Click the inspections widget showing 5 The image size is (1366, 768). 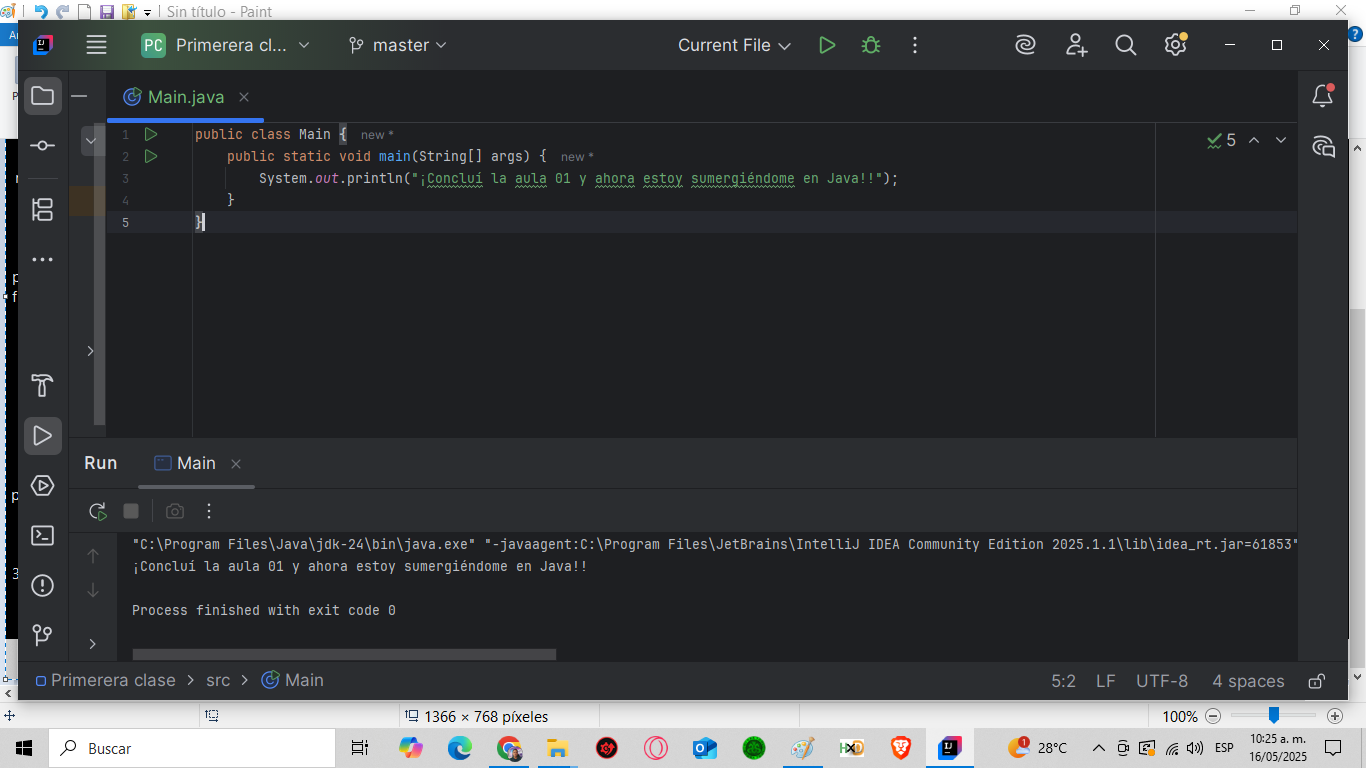(x=1222, y=140)
